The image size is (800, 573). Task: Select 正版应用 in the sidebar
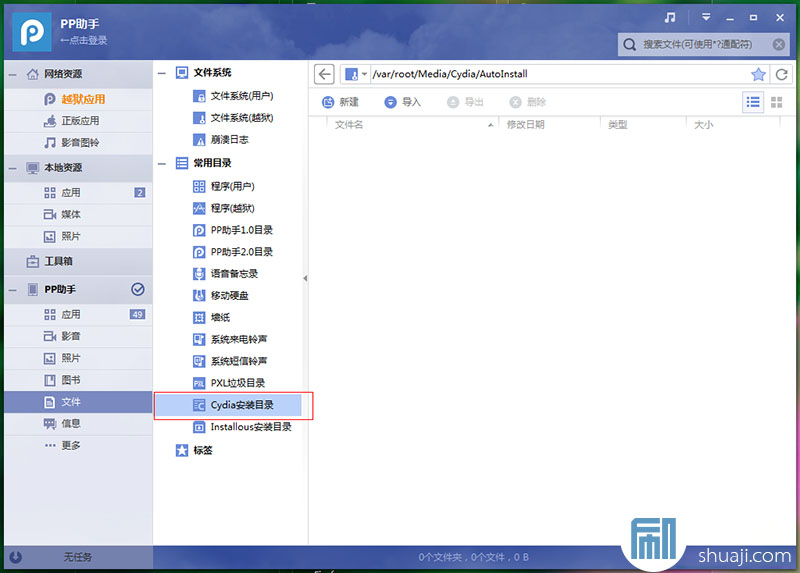click(x=78, y=121)
